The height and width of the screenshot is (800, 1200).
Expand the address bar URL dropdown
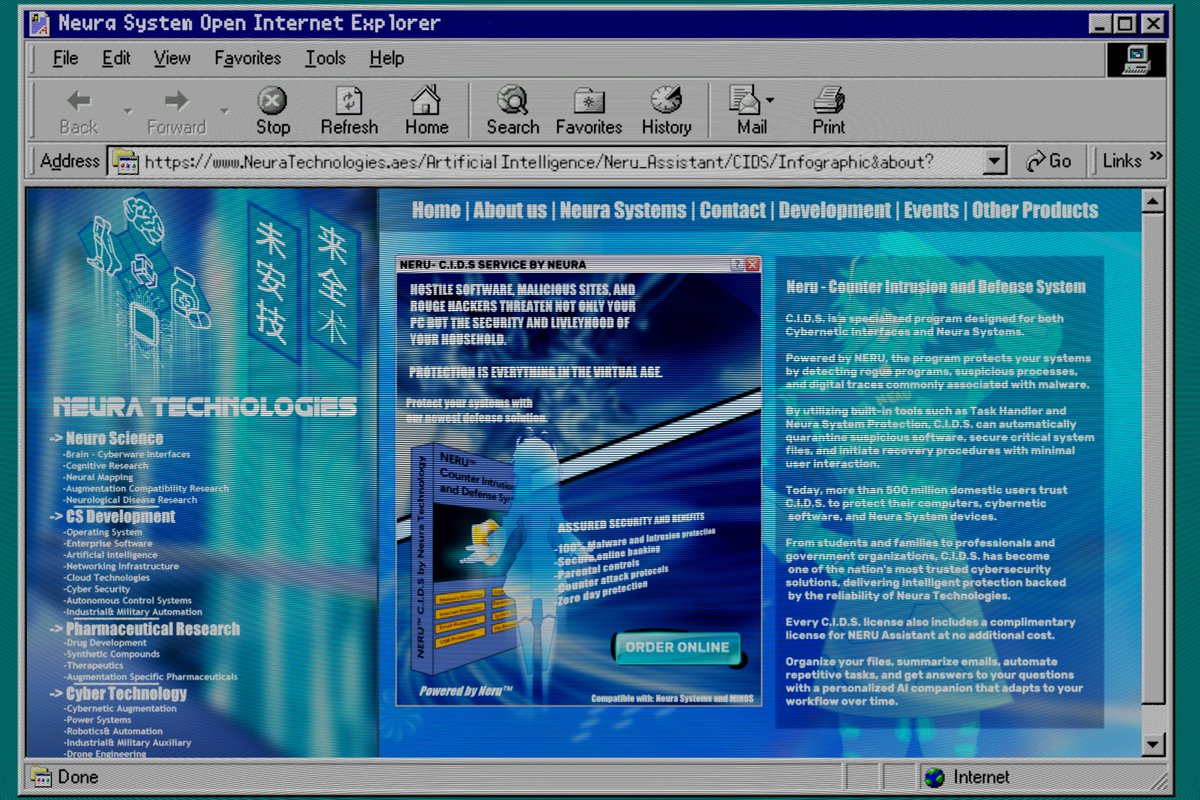click(x=995, y=161)
